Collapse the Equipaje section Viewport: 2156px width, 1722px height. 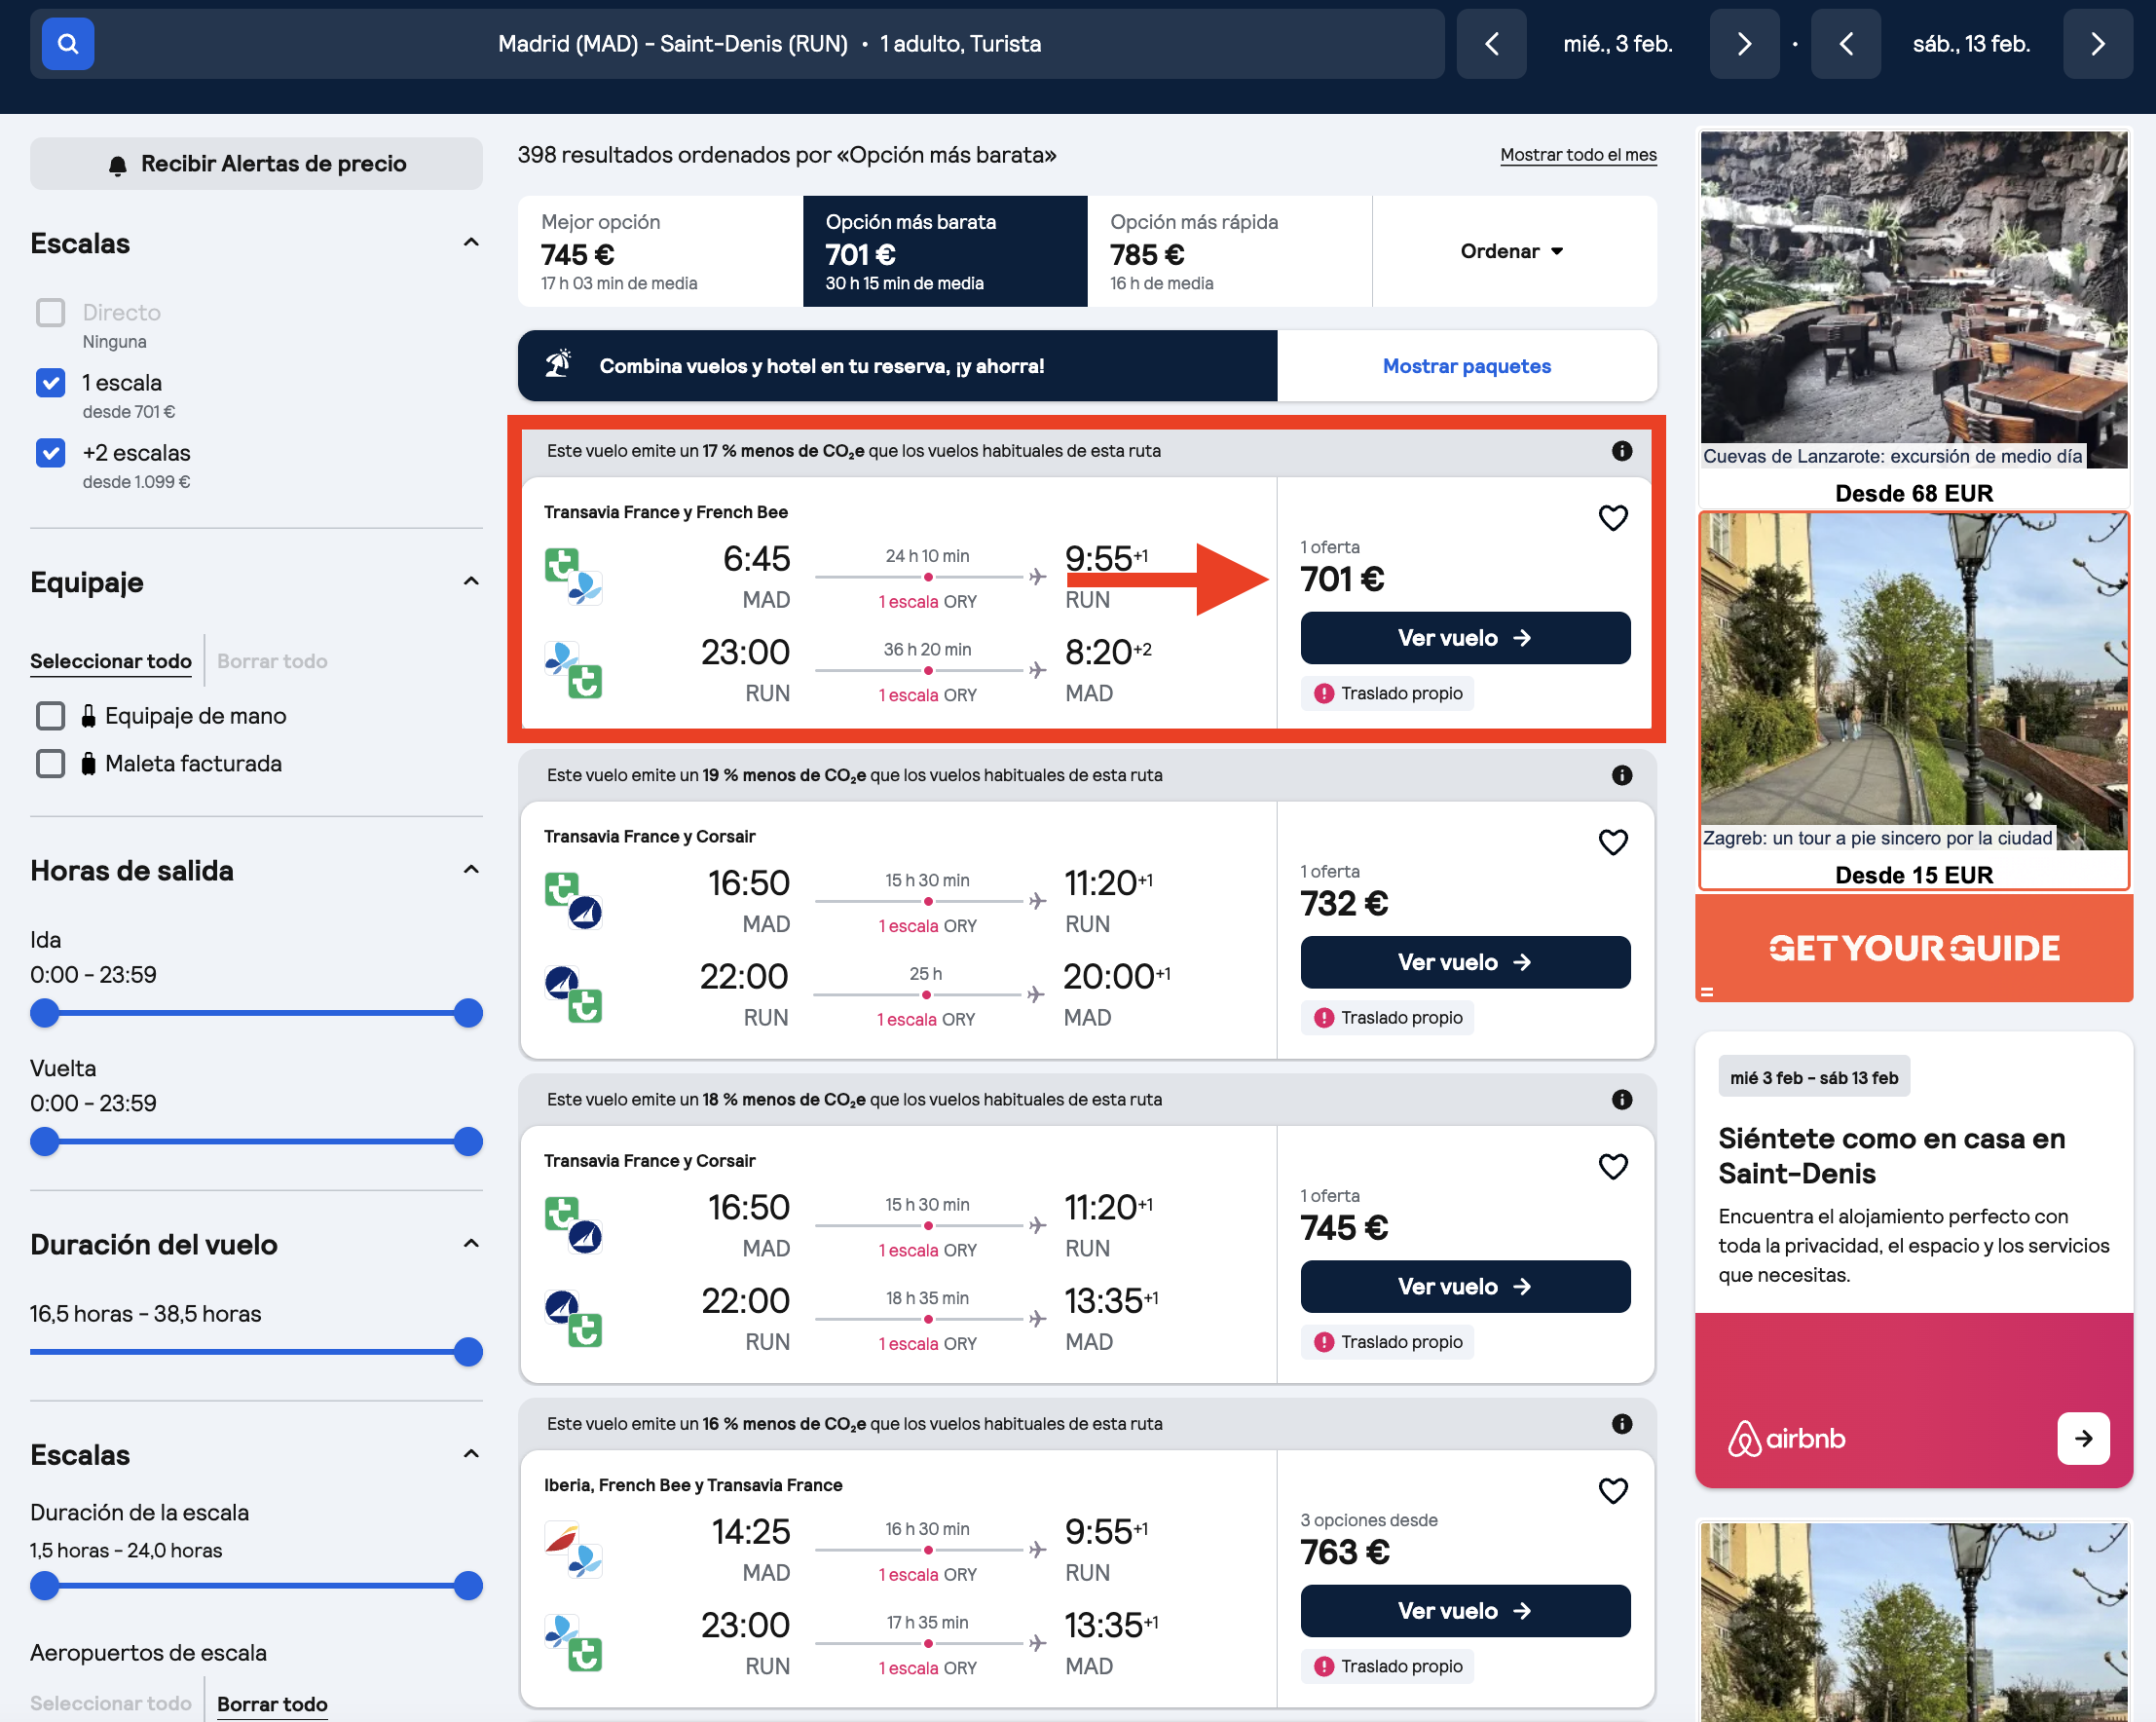(x=471, y=582)
